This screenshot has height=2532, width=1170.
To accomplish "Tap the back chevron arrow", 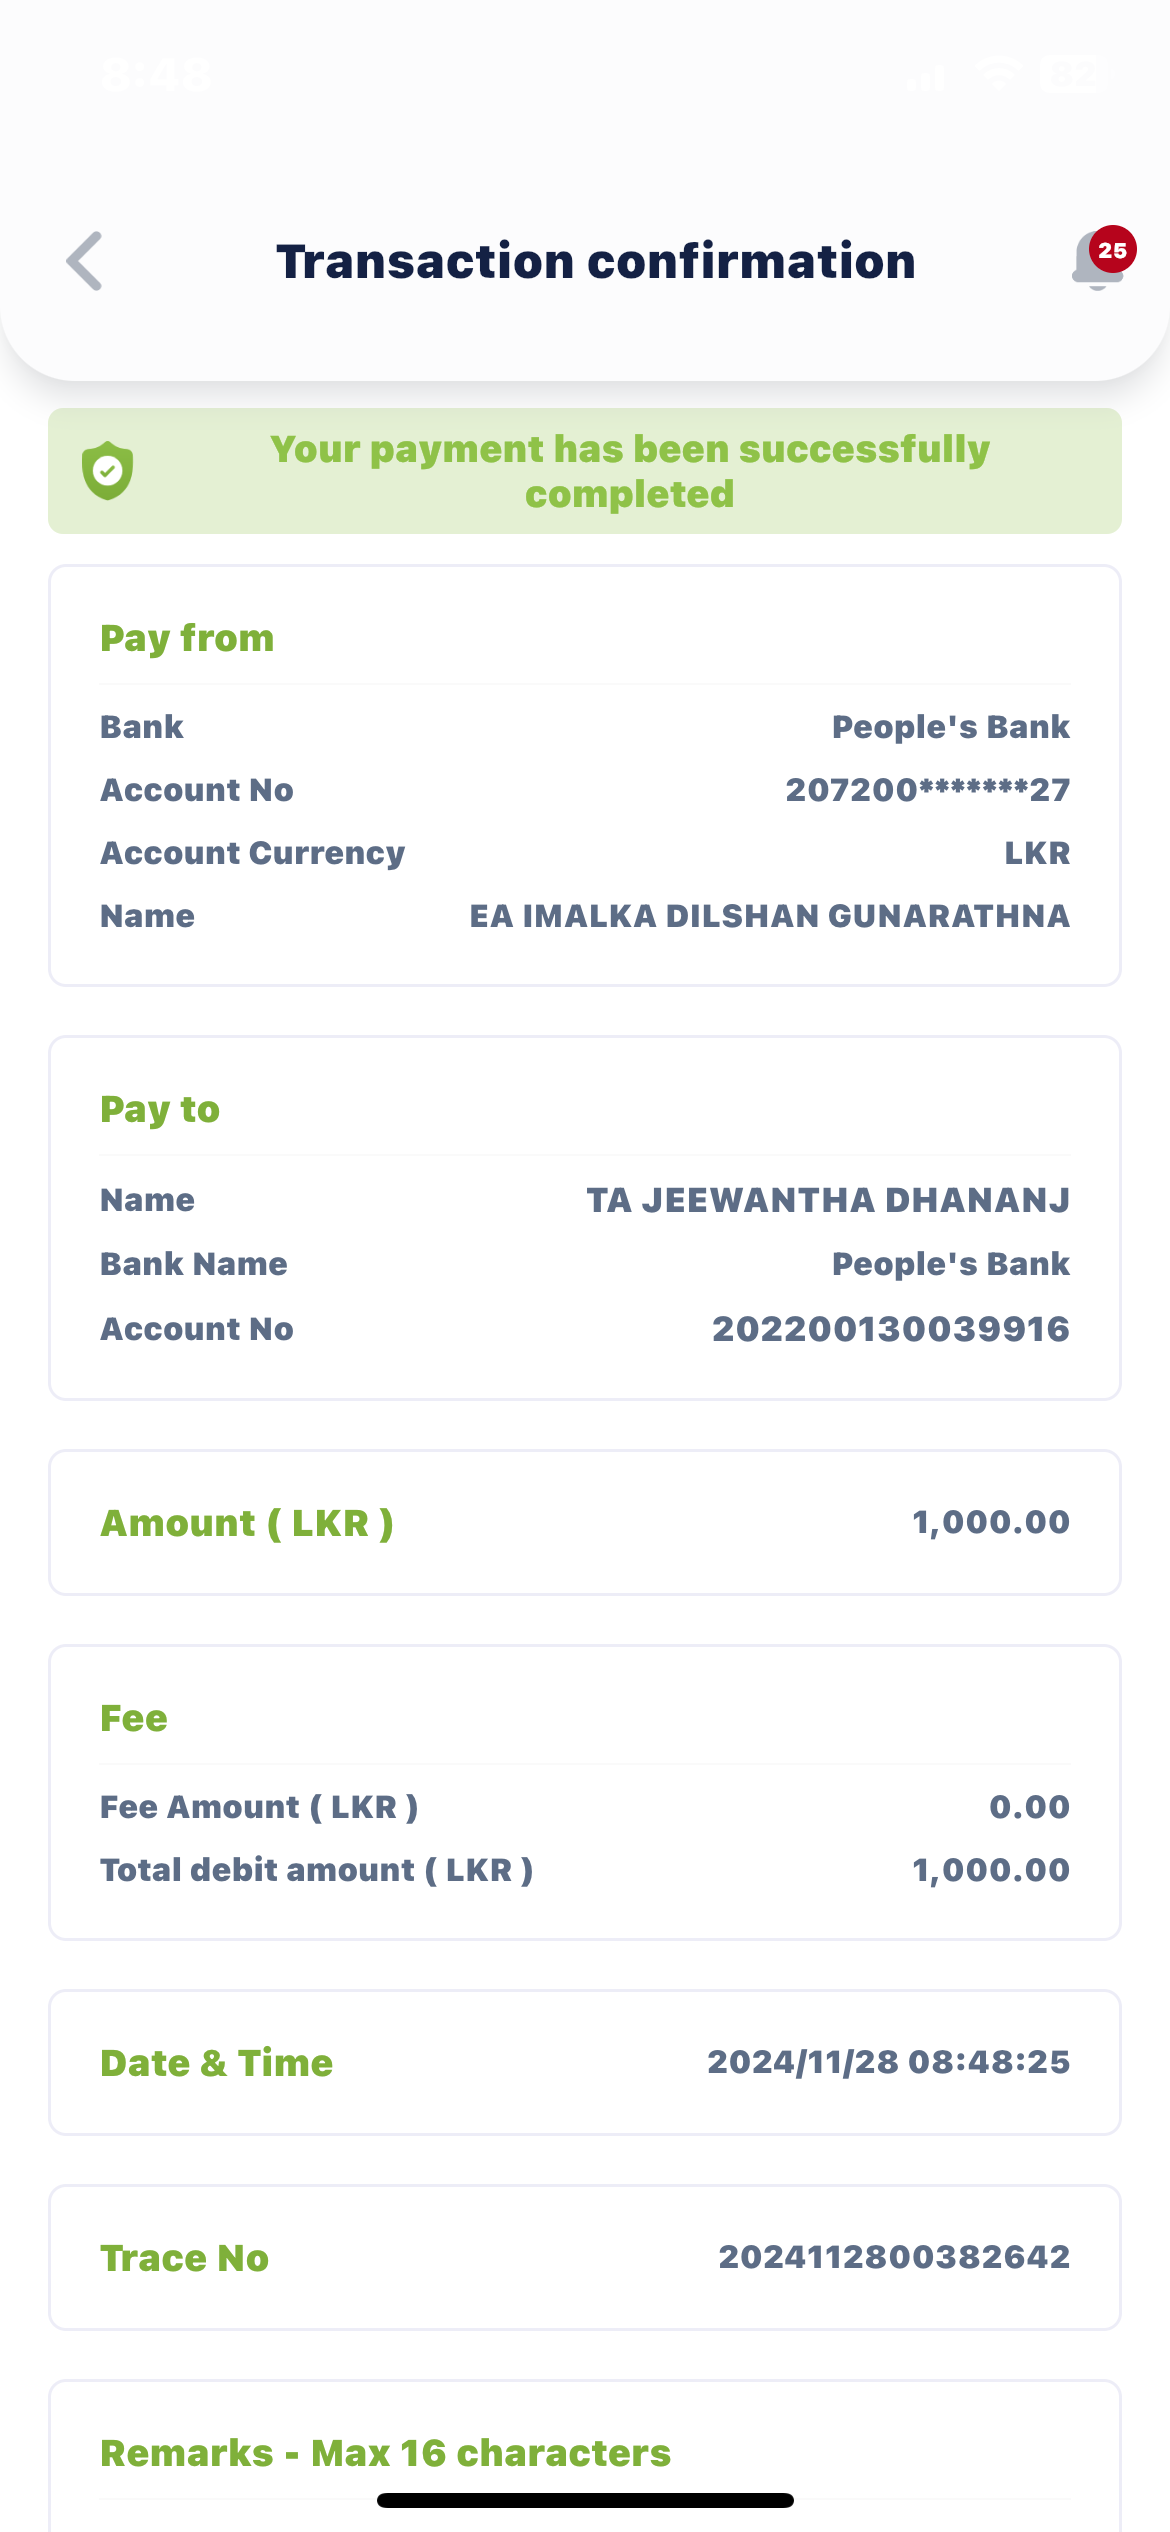I will [85, 261].
